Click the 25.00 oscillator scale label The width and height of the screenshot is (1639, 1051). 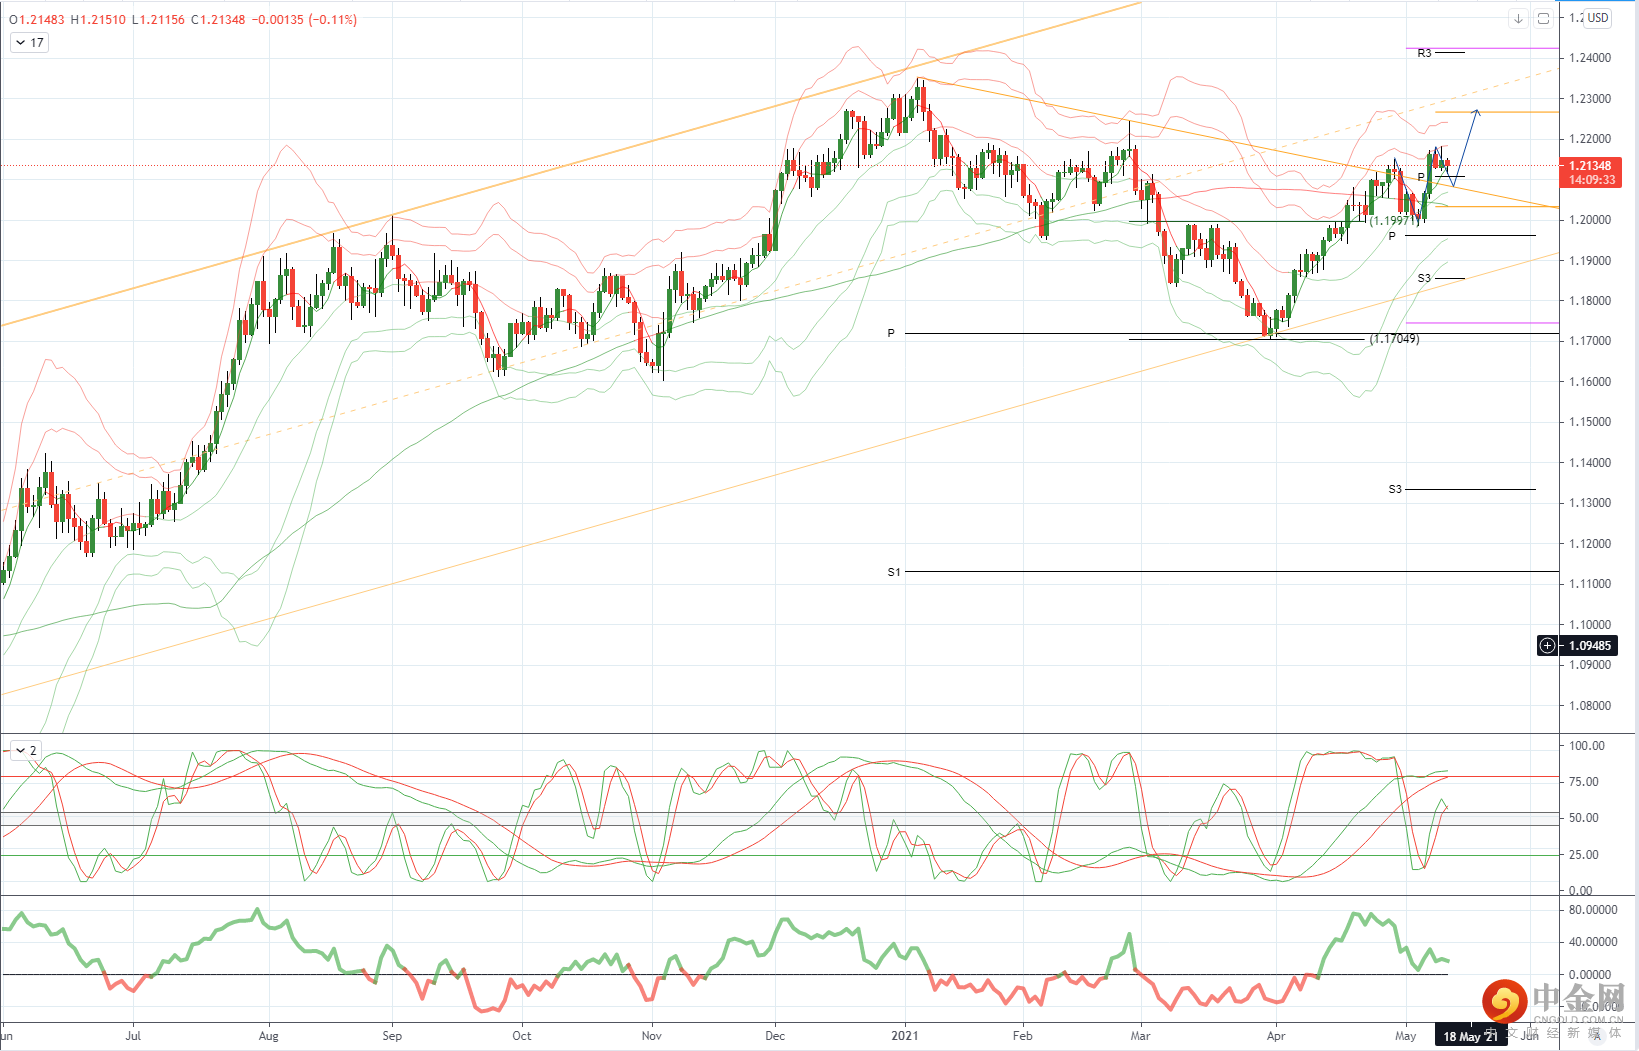point(1584,855)
